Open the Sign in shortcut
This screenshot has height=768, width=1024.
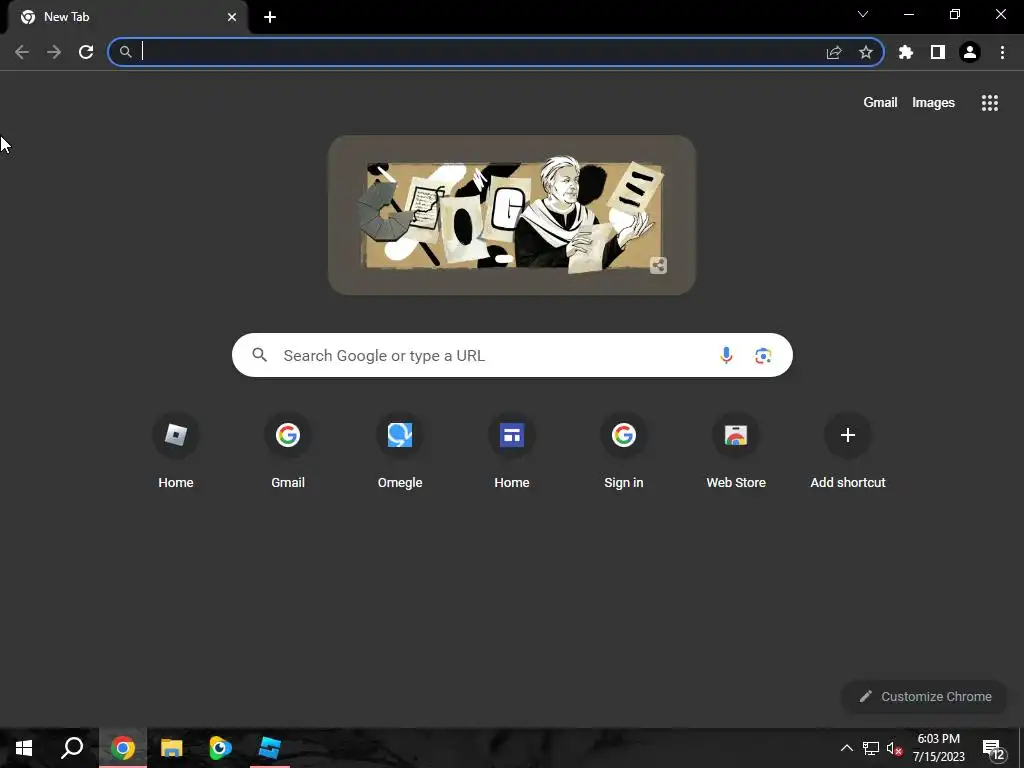pyautogui.click(x=624, y=451)
